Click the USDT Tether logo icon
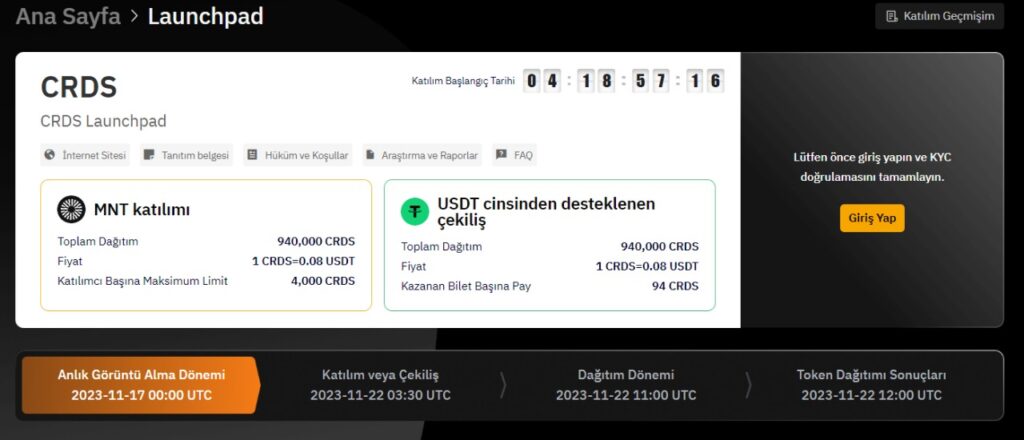This screenshot has height=440, width=1024. tap(415, 212)
